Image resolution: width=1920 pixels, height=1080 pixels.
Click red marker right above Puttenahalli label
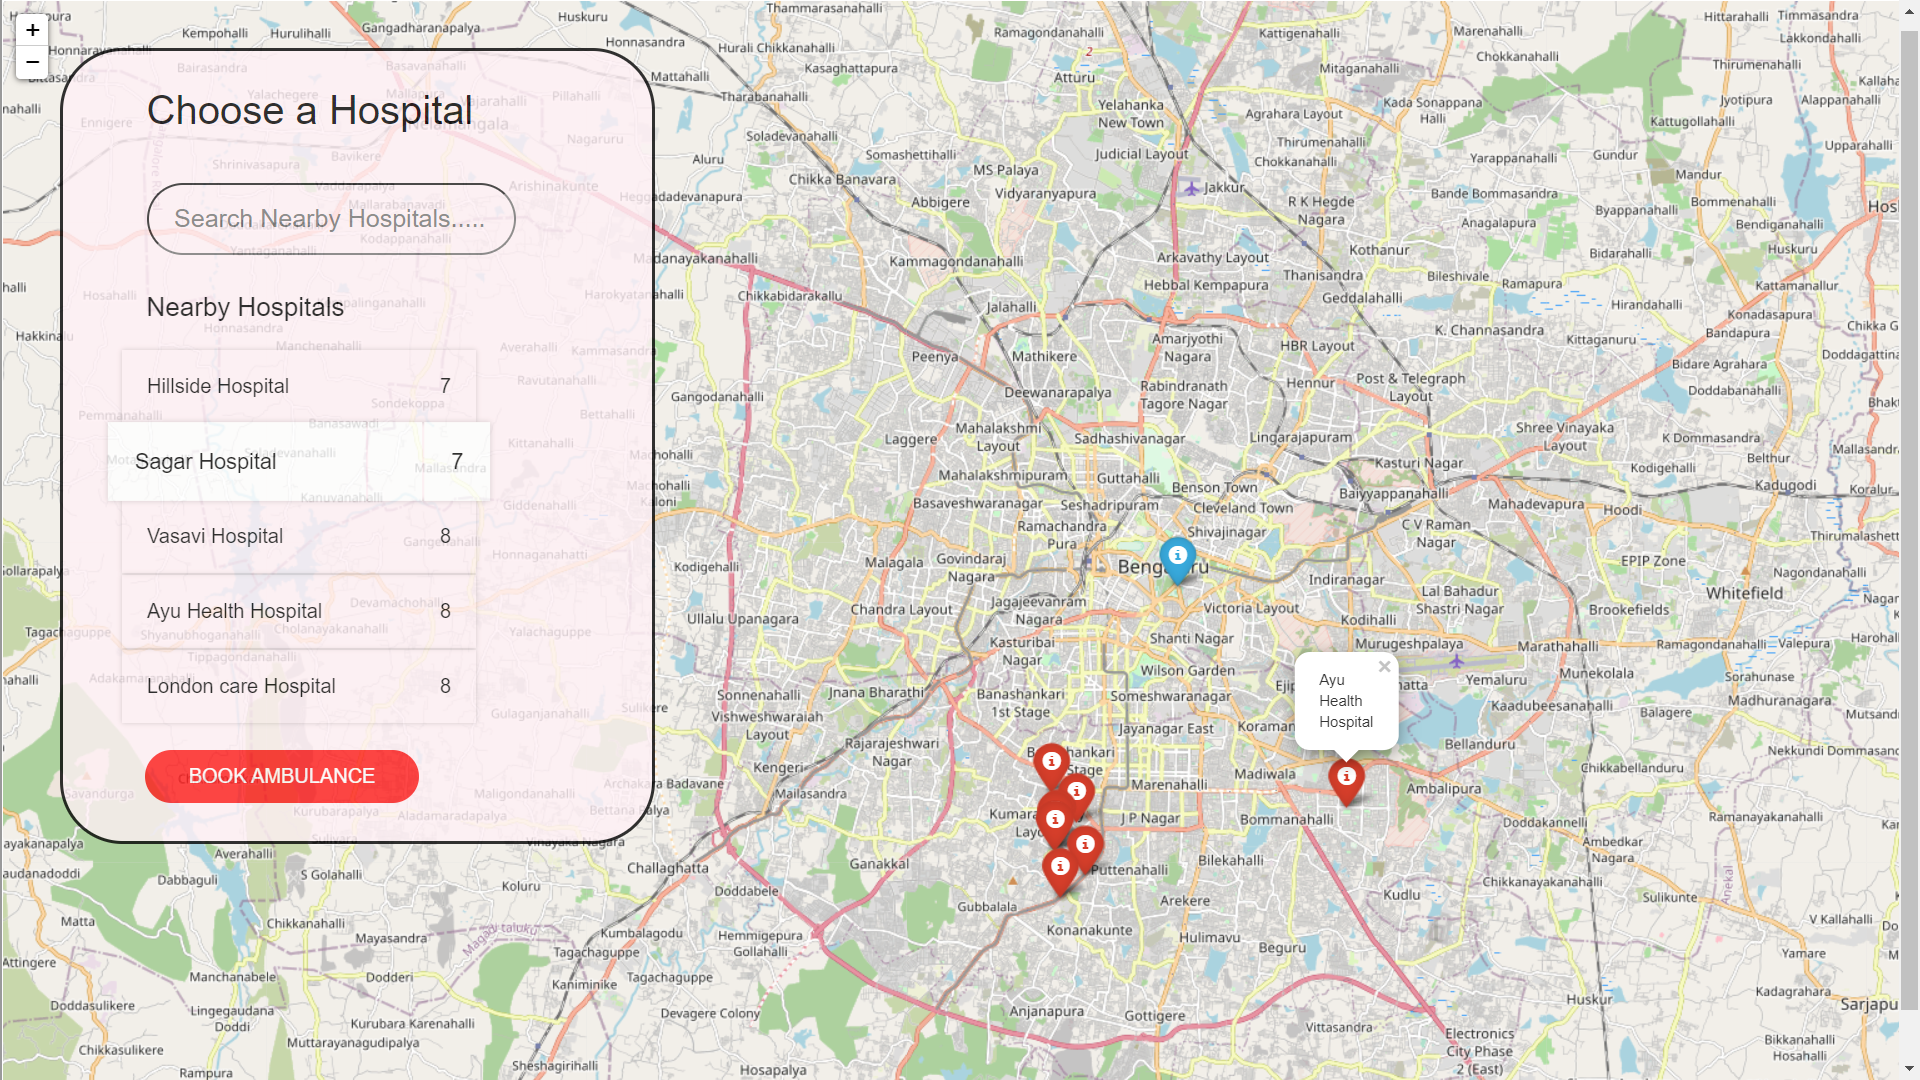tap(1085, 846)
